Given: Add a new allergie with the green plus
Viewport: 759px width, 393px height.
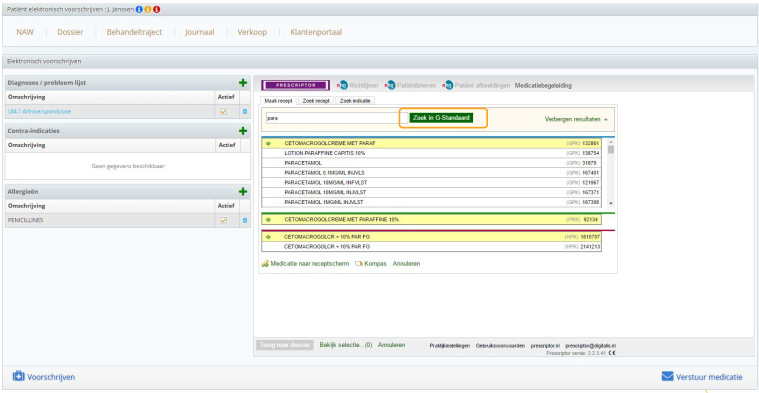Looking at the screenshot, I should click(243, 192).
